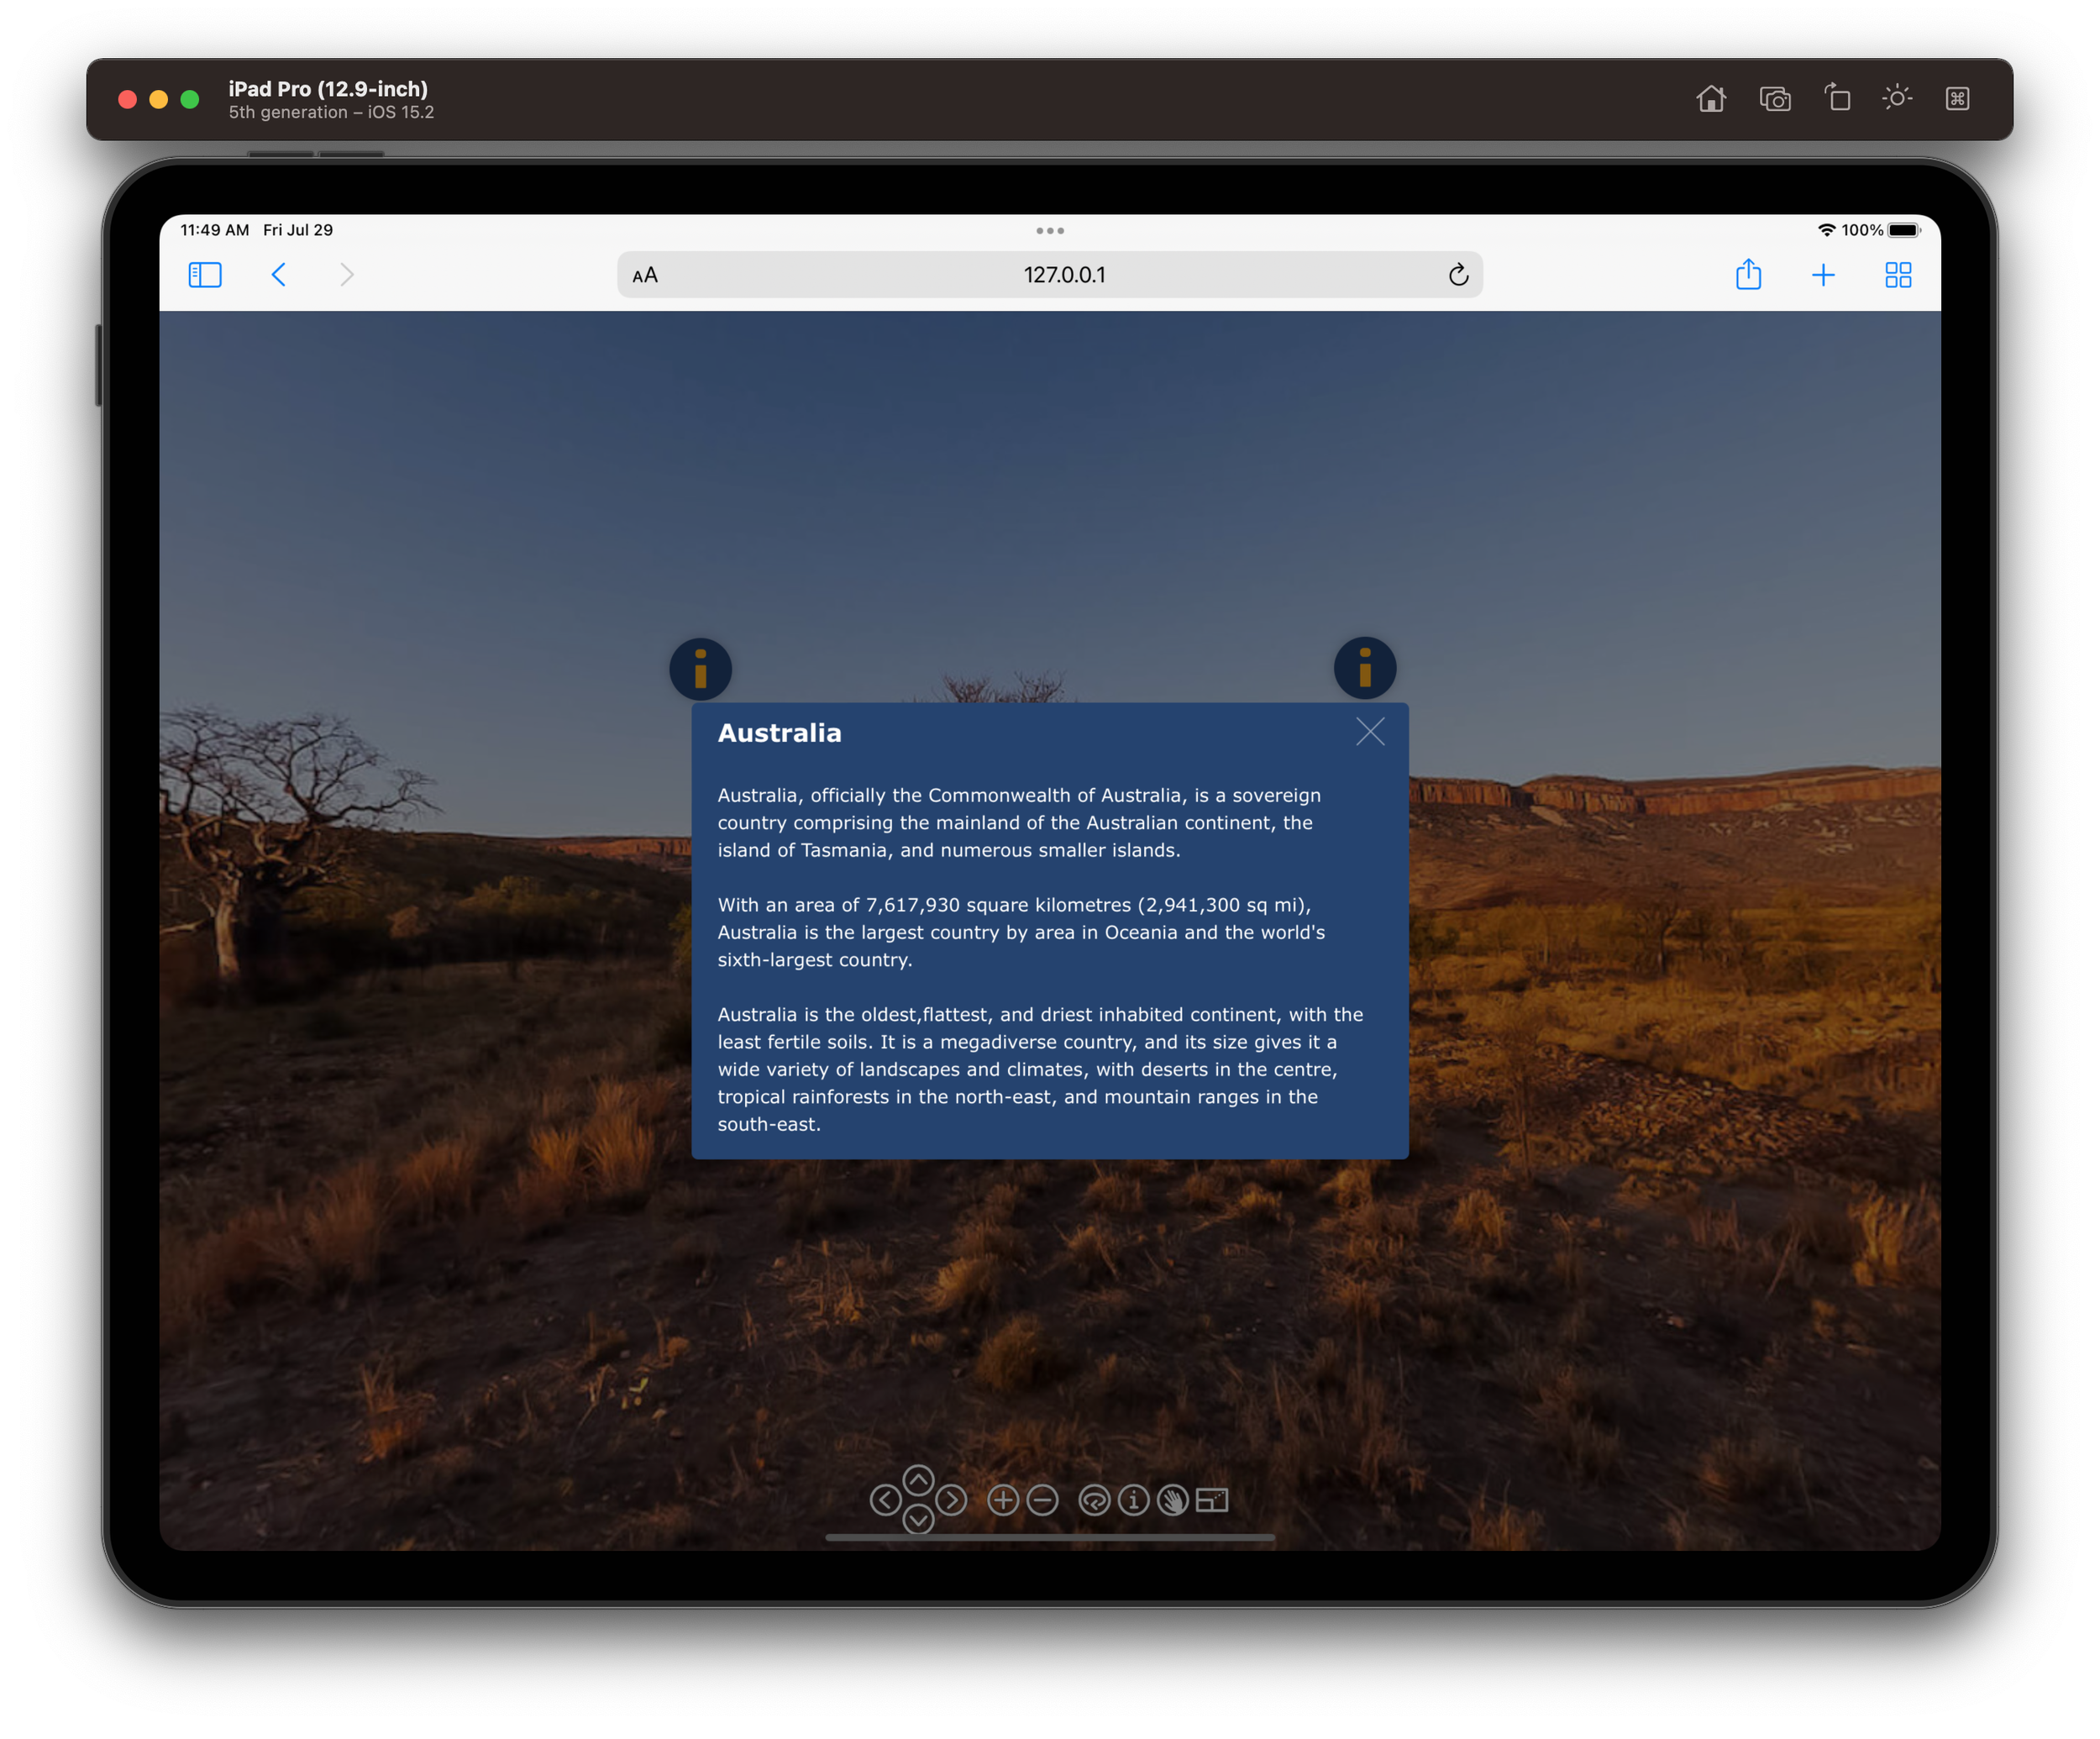This screenshot has width=2100, height=1739.
Task: Pan the panorama right with arrow button
Action: pos(951,1500)
